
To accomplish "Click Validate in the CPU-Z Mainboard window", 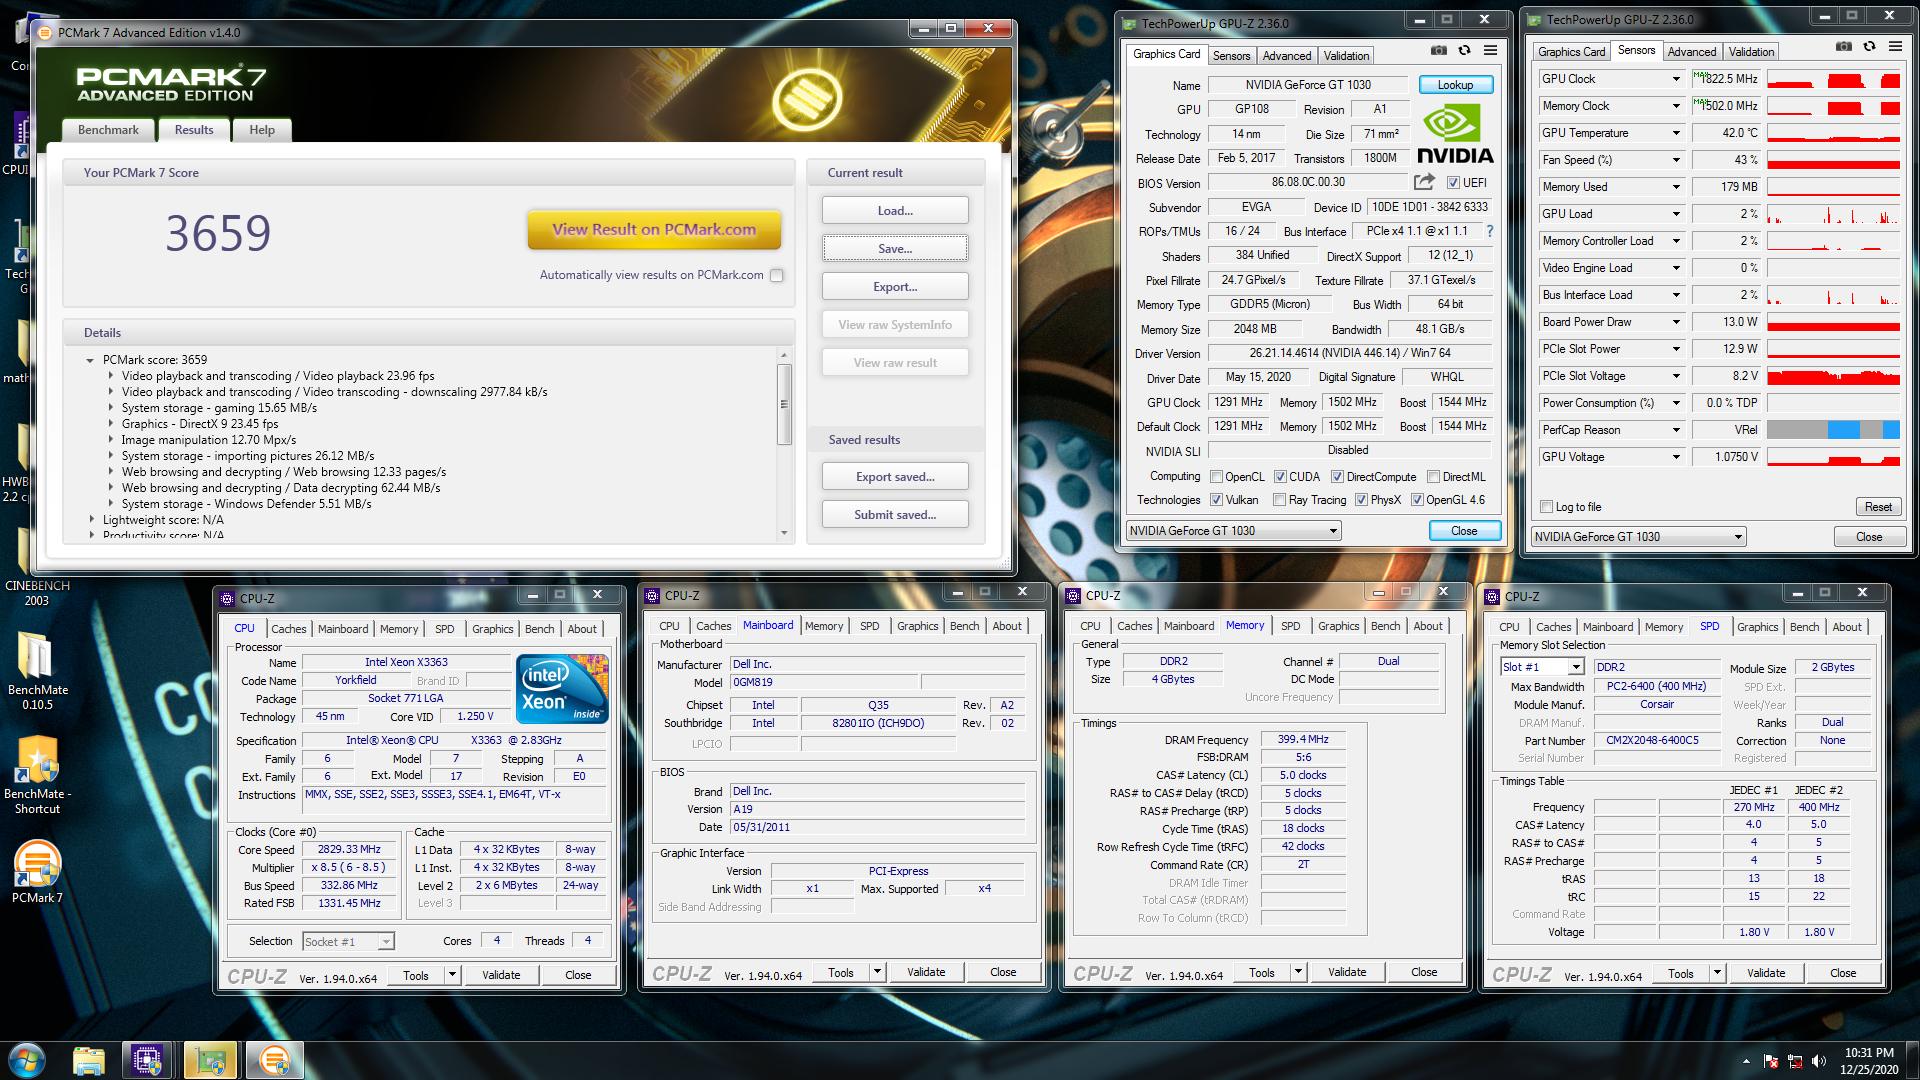I will point(926,972).
